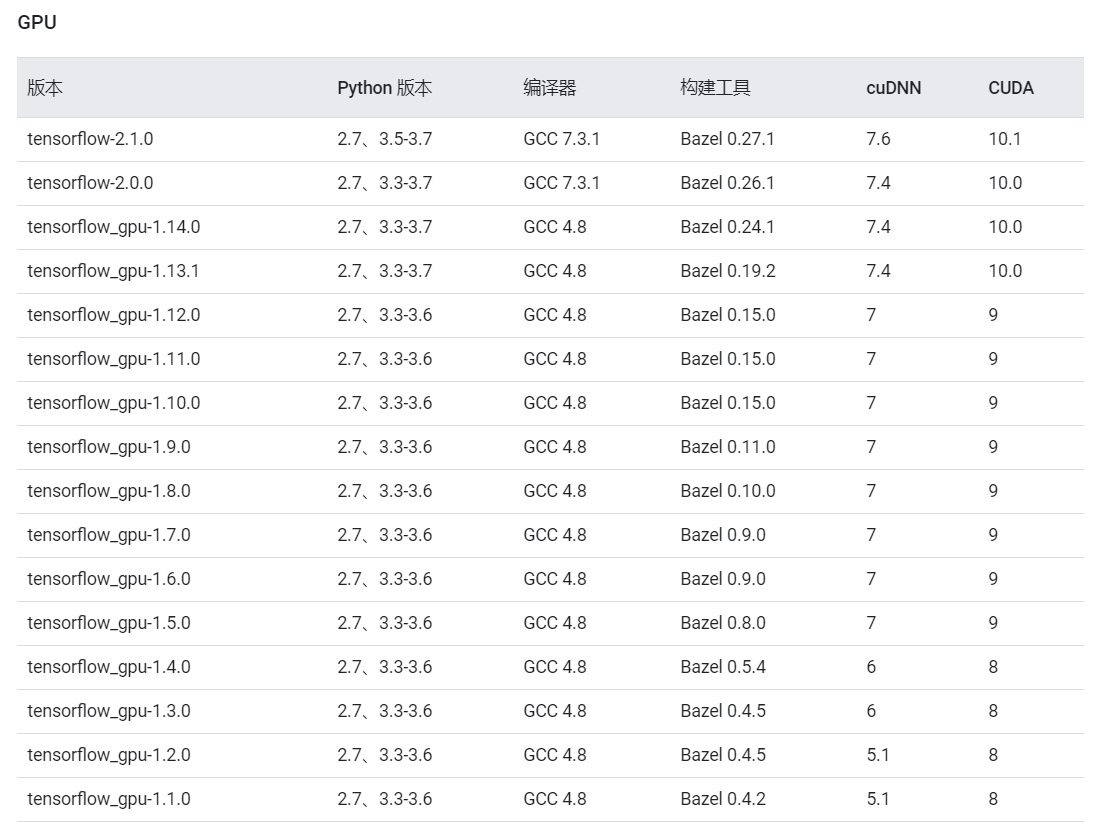Image resolution: width=1098 pixels, height=831 pixels.
Task: Select the tensorflow_gpu-1.5.0 cell
Action: [109, 623]
